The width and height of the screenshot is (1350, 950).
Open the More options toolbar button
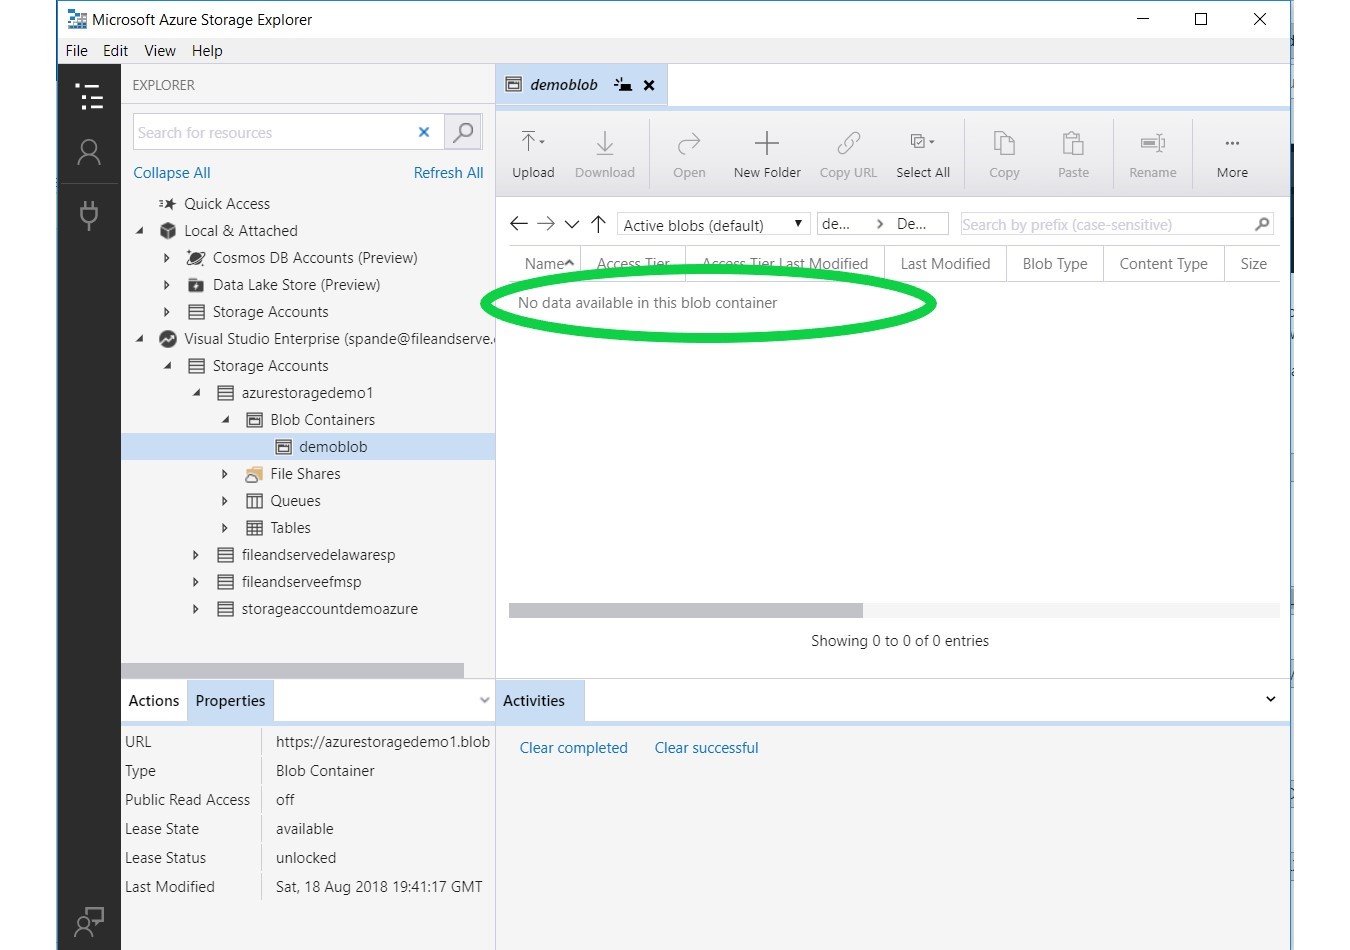[1232, 155]
